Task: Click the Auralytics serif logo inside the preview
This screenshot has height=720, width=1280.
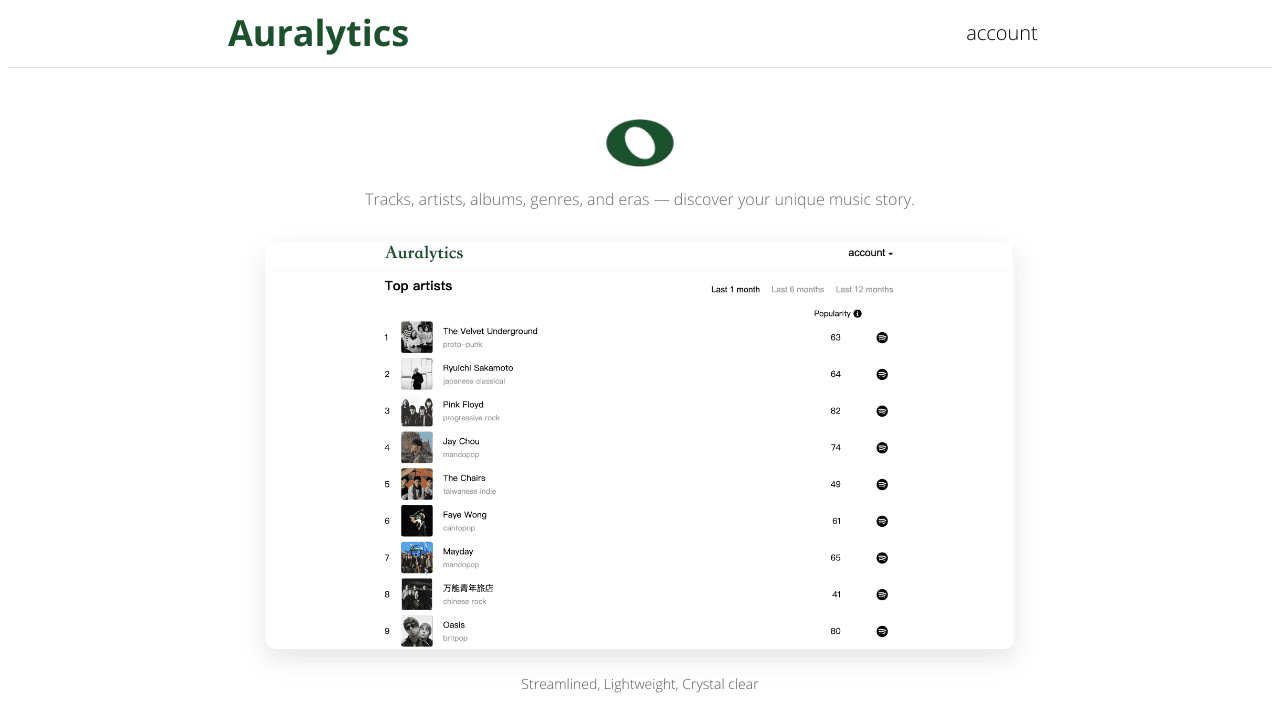Action: [x=424, y=253]
